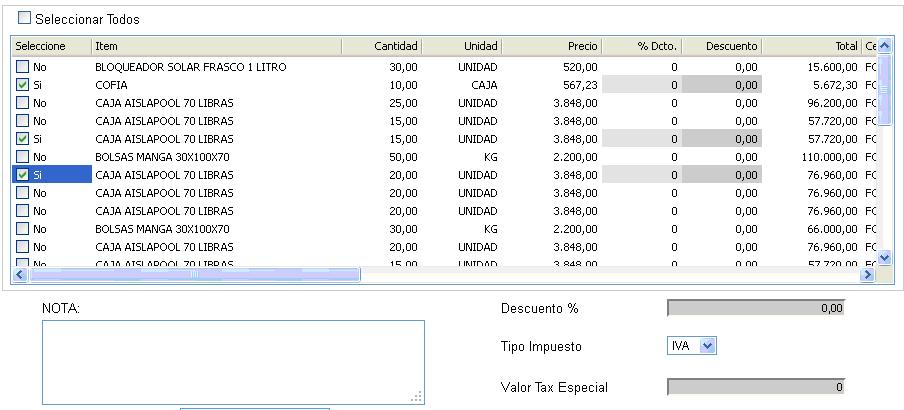The height and width of the screenshot is (410, 904).
Task: Click the vertical scrollbar thumb of the table
Action: pos(884,90)
